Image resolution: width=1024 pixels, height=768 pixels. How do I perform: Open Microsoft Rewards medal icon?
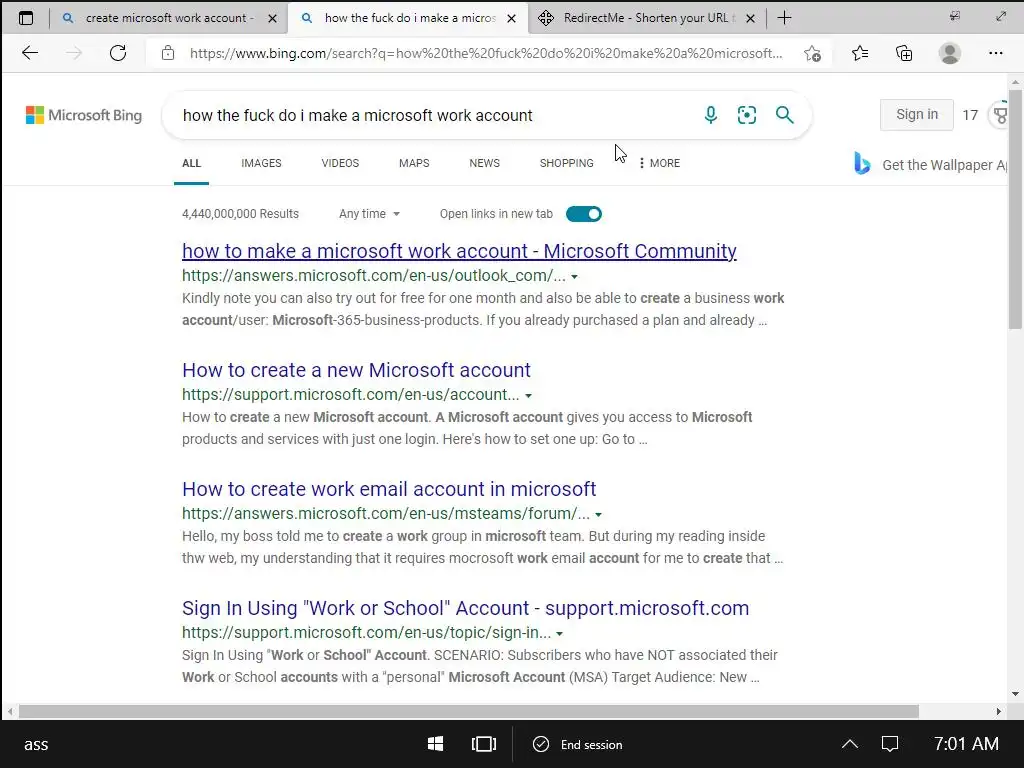[1000, 115]
